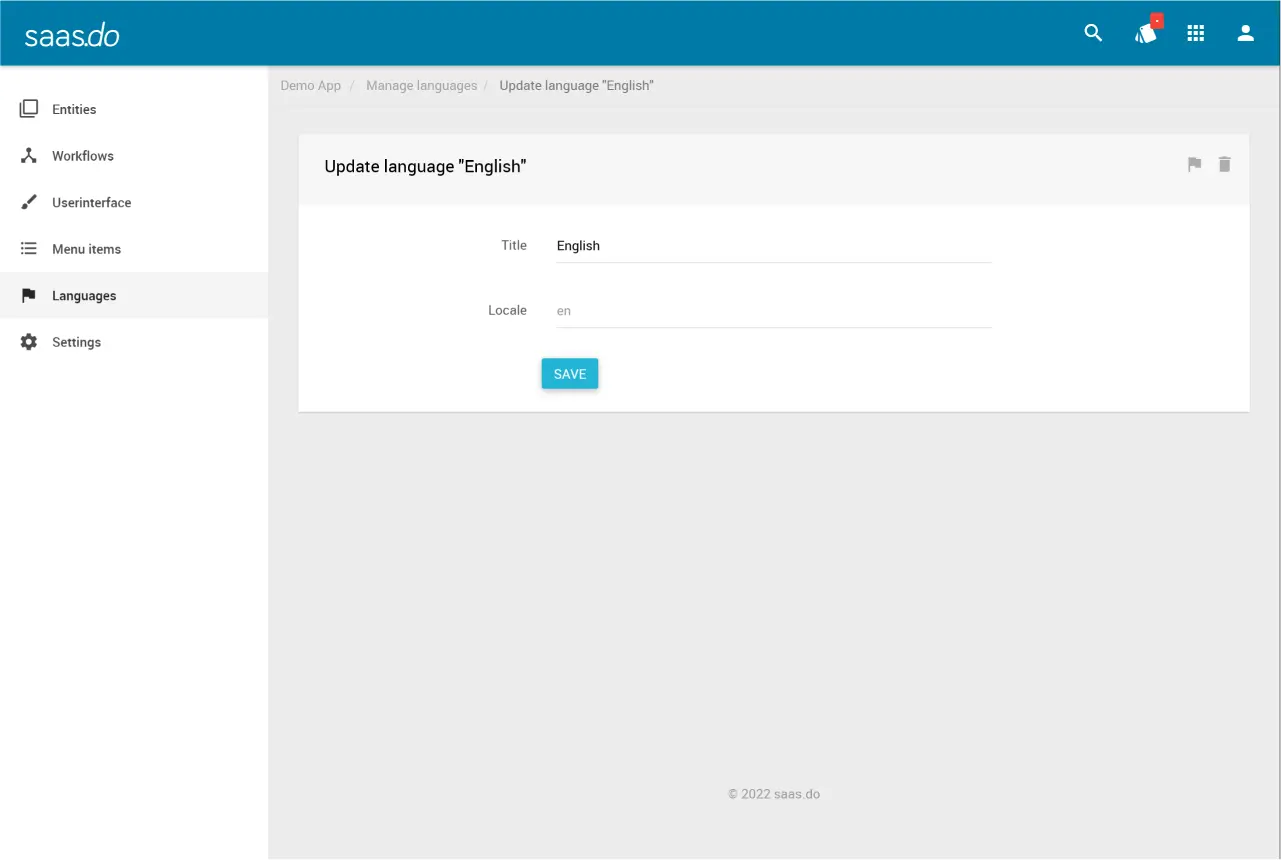Viewport: 1281px width, 860px height.
Task: Navigate to Manage languages breadcrumb
Action: pyautogui.click(x=421, y=86)
